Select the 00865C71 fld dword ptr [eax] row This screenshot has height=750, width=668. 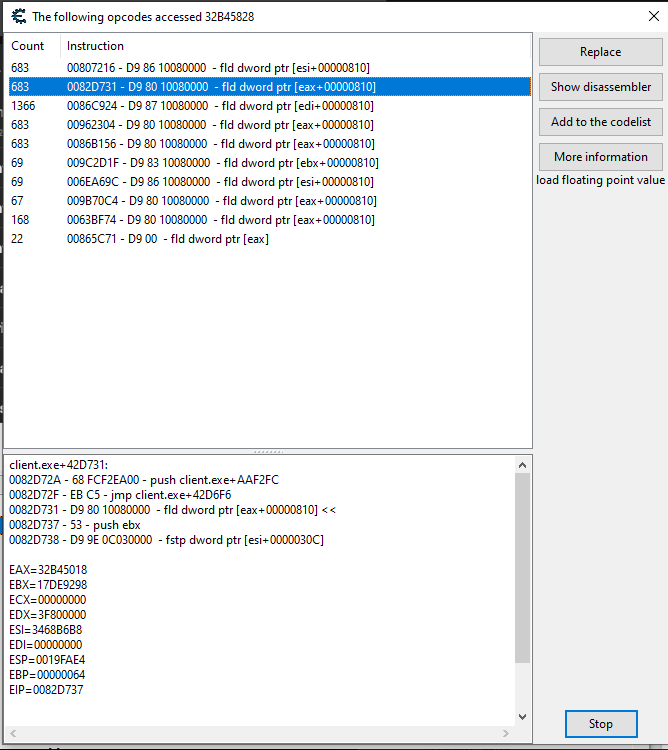click(x=270, y=239)
